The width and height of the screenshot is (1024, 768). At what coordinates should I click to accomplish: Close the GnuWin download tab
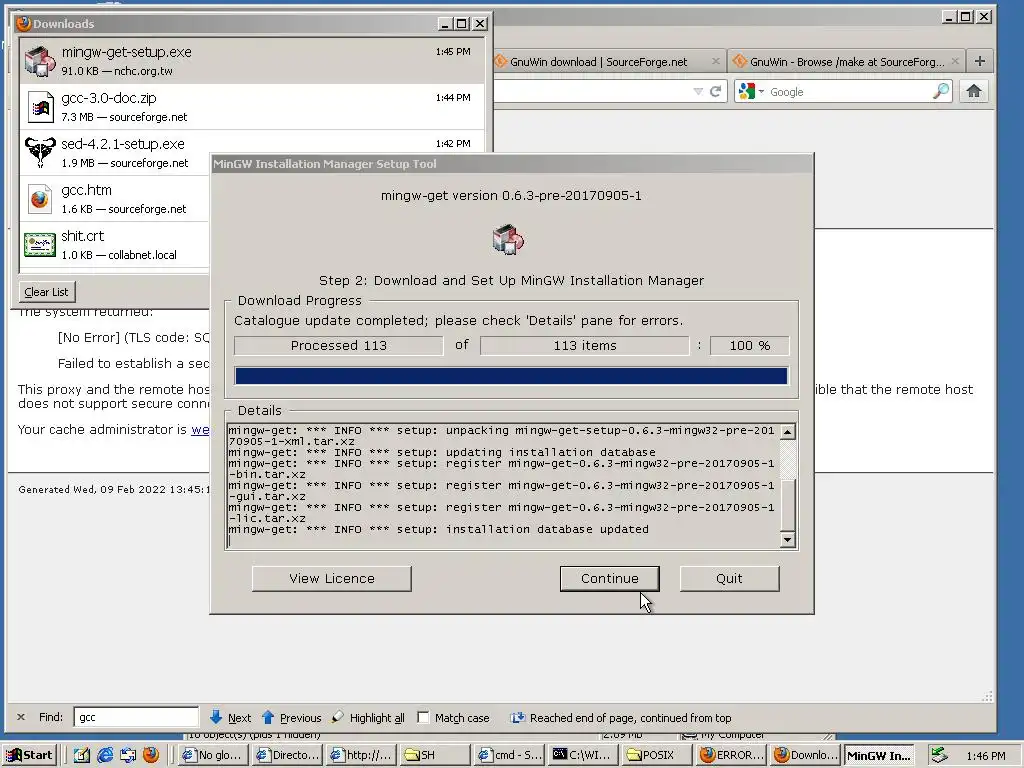715,61
